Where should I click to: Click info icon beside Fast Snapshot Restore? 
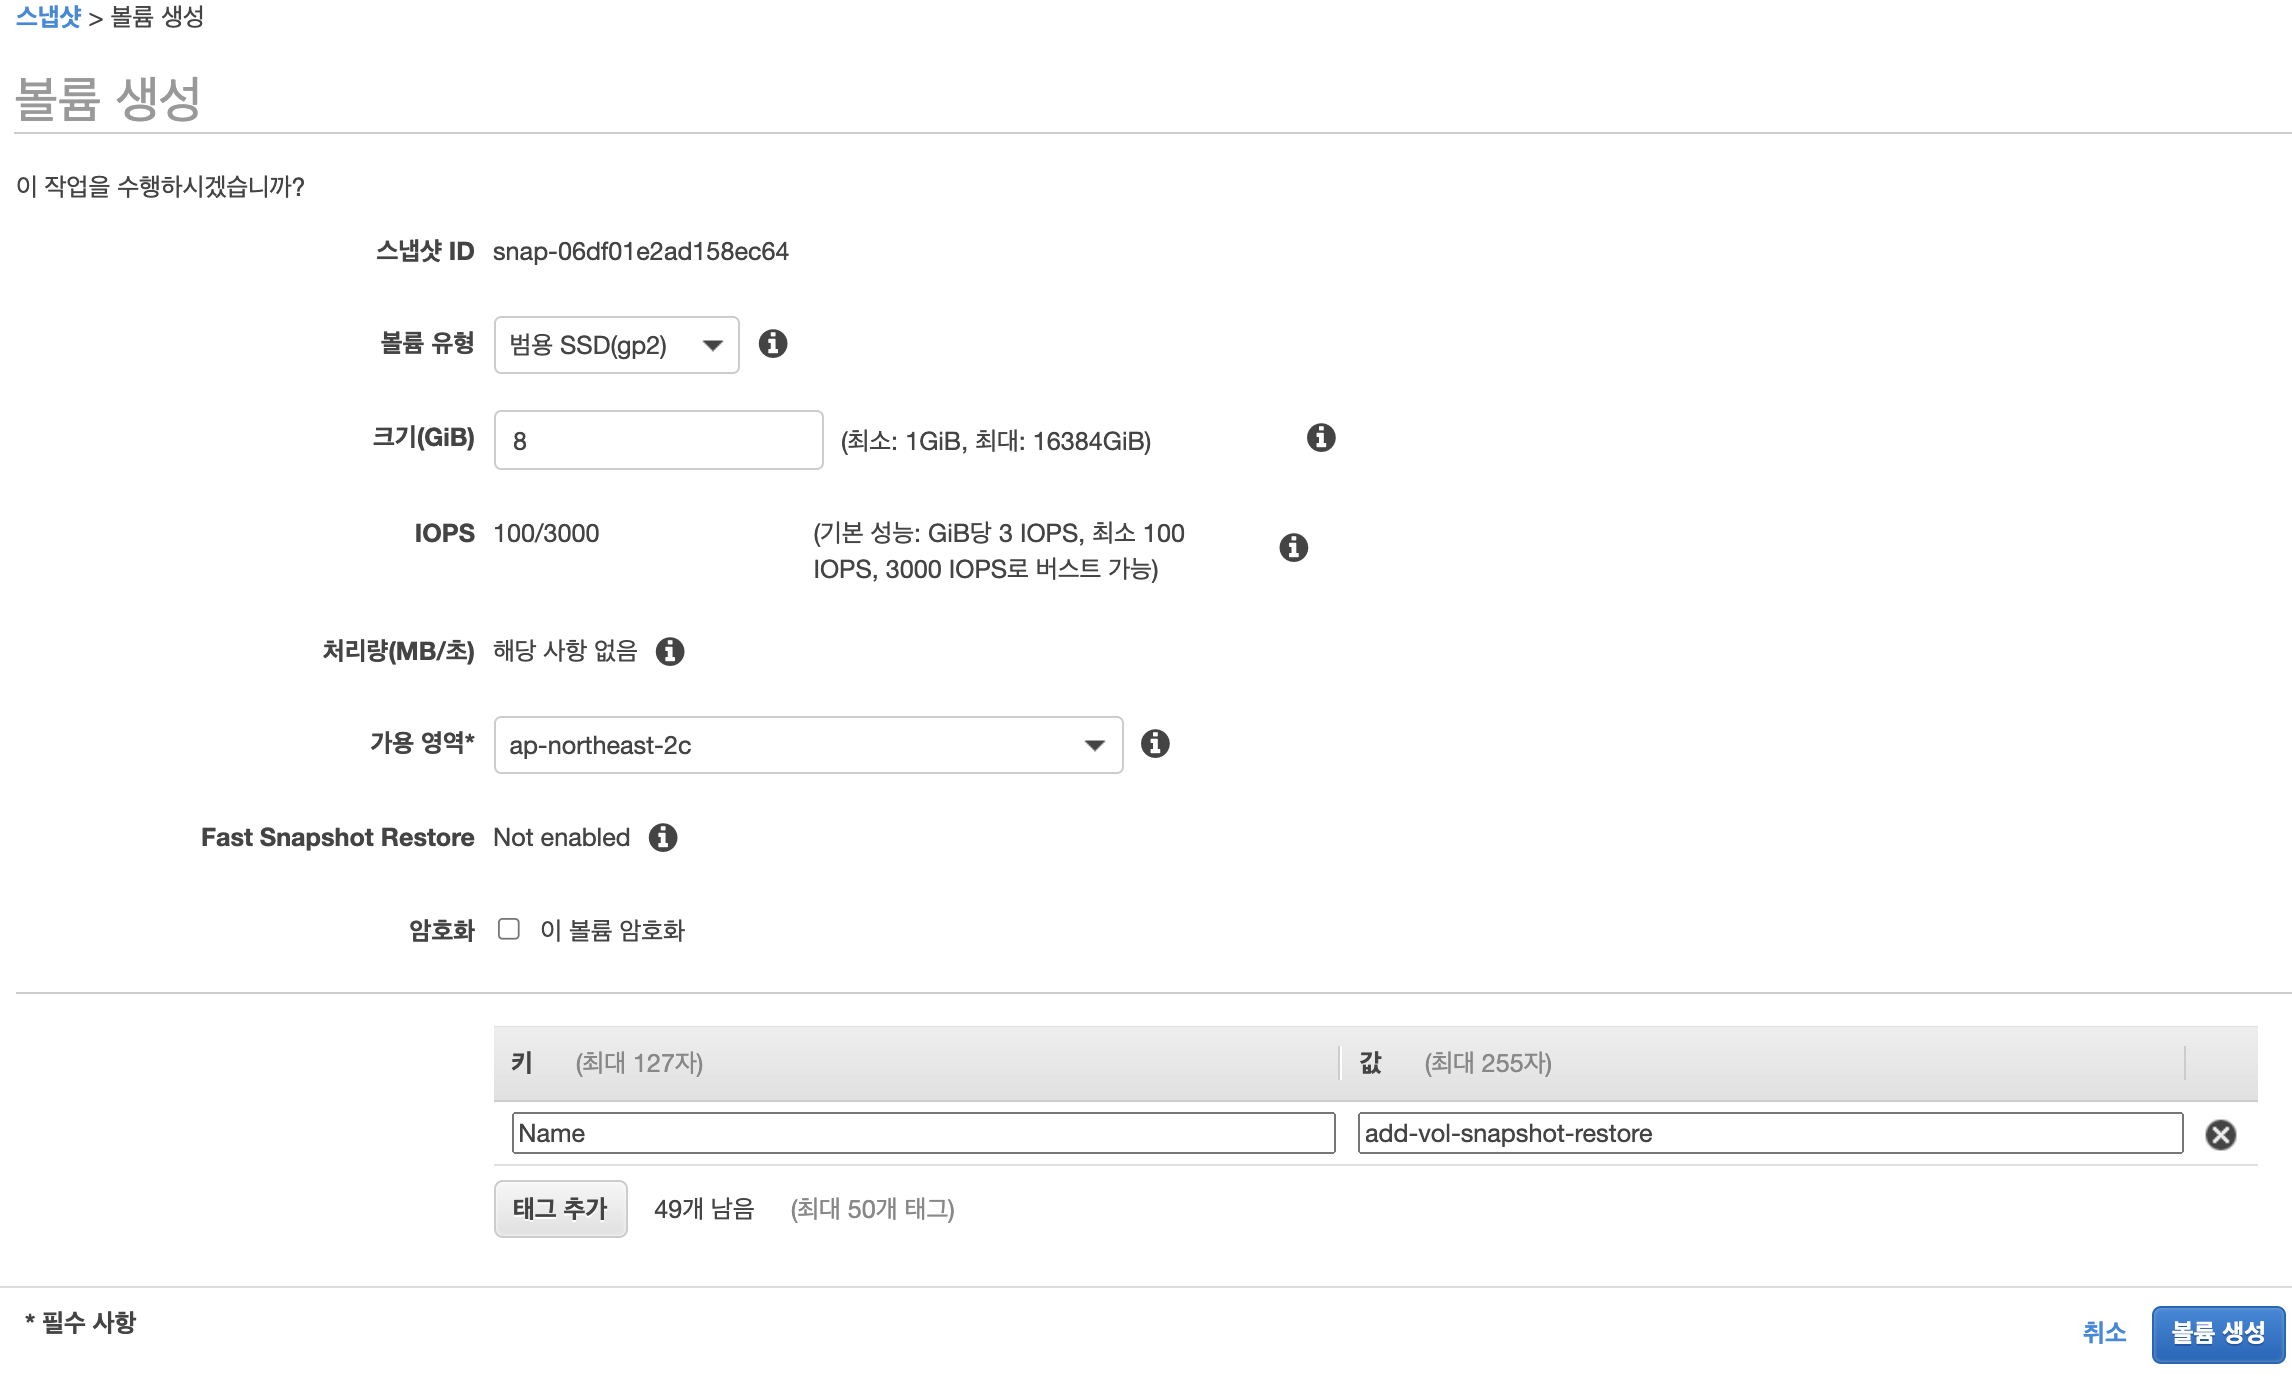click(x=662, y=838)
